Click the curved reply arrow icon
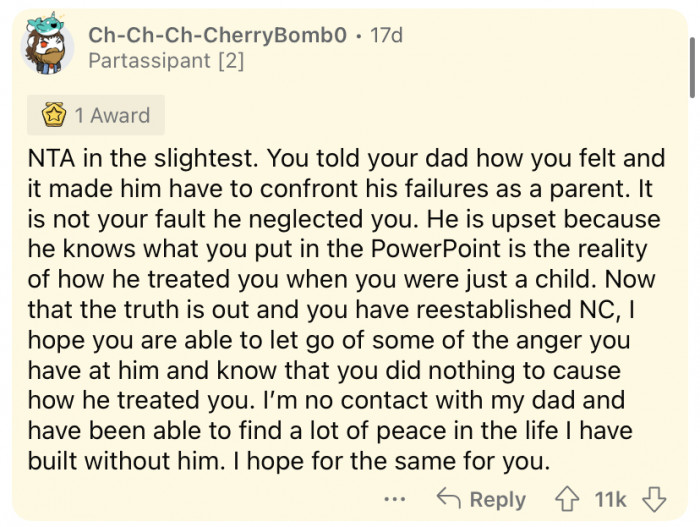This screenshot has height=527, width=700. pyautogui.click(x=449, y=497)
